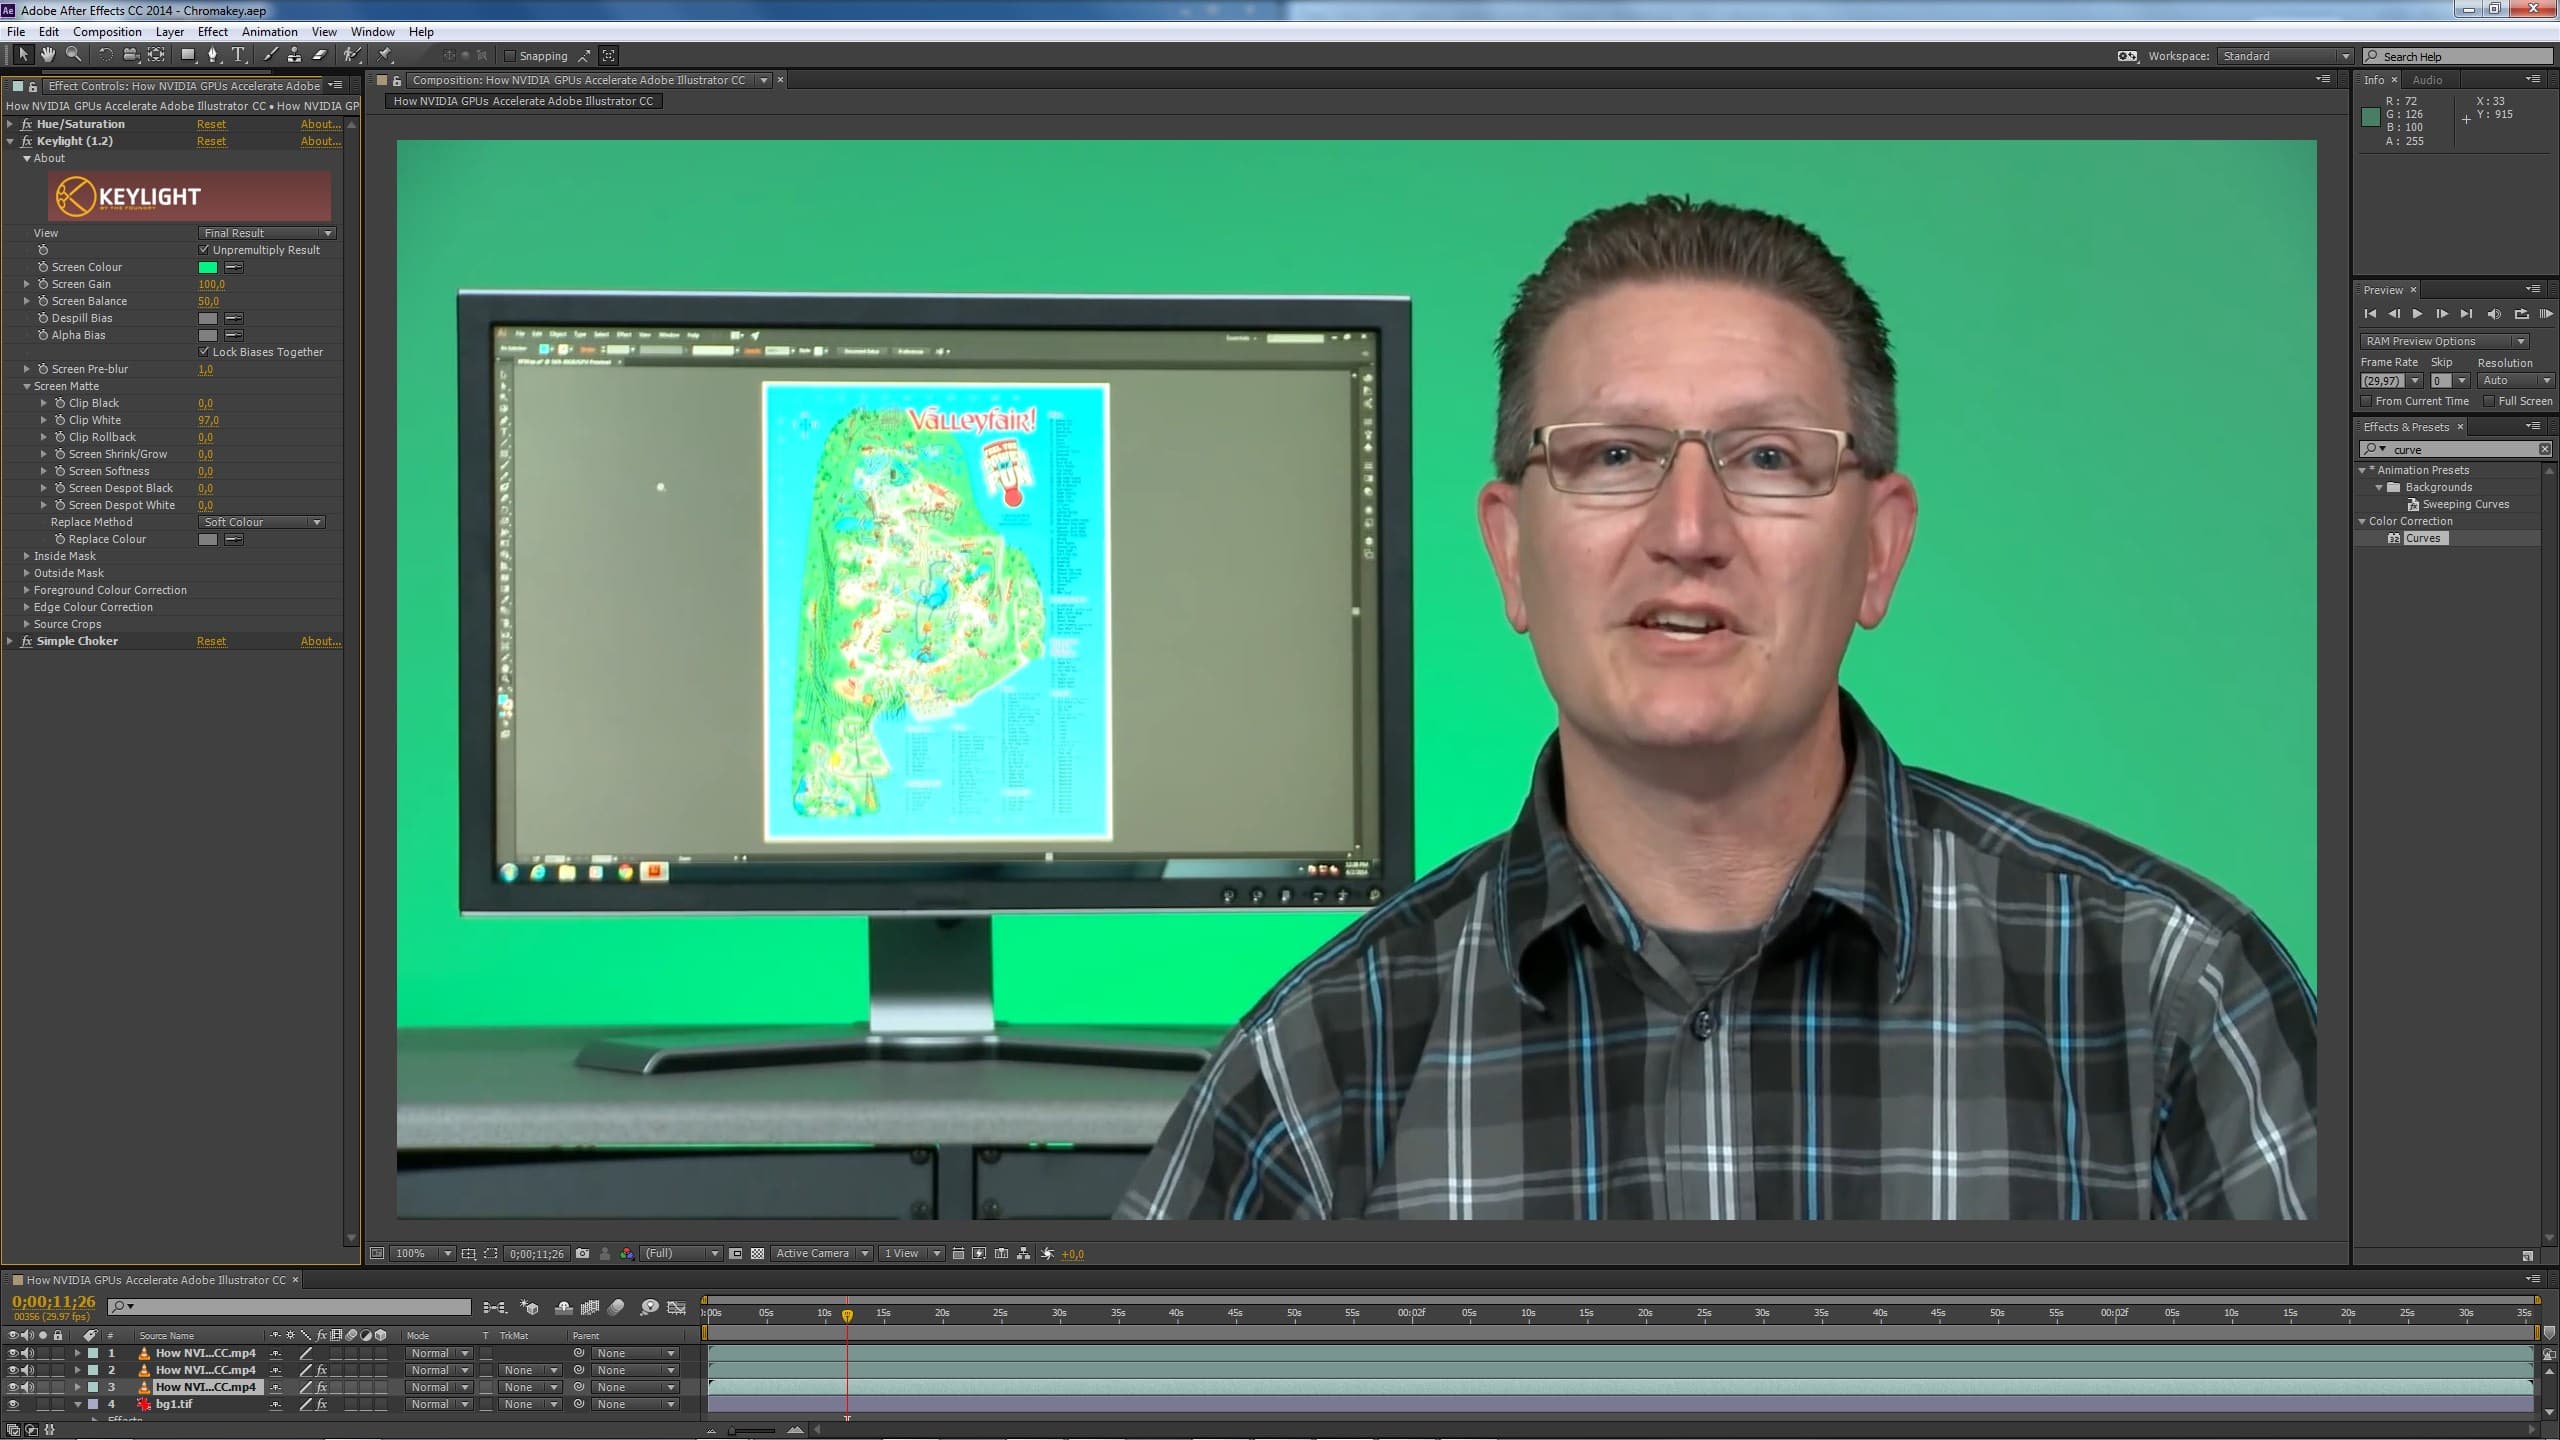Click the Take Snapshot camera icon

click(x=582, y=1253)
